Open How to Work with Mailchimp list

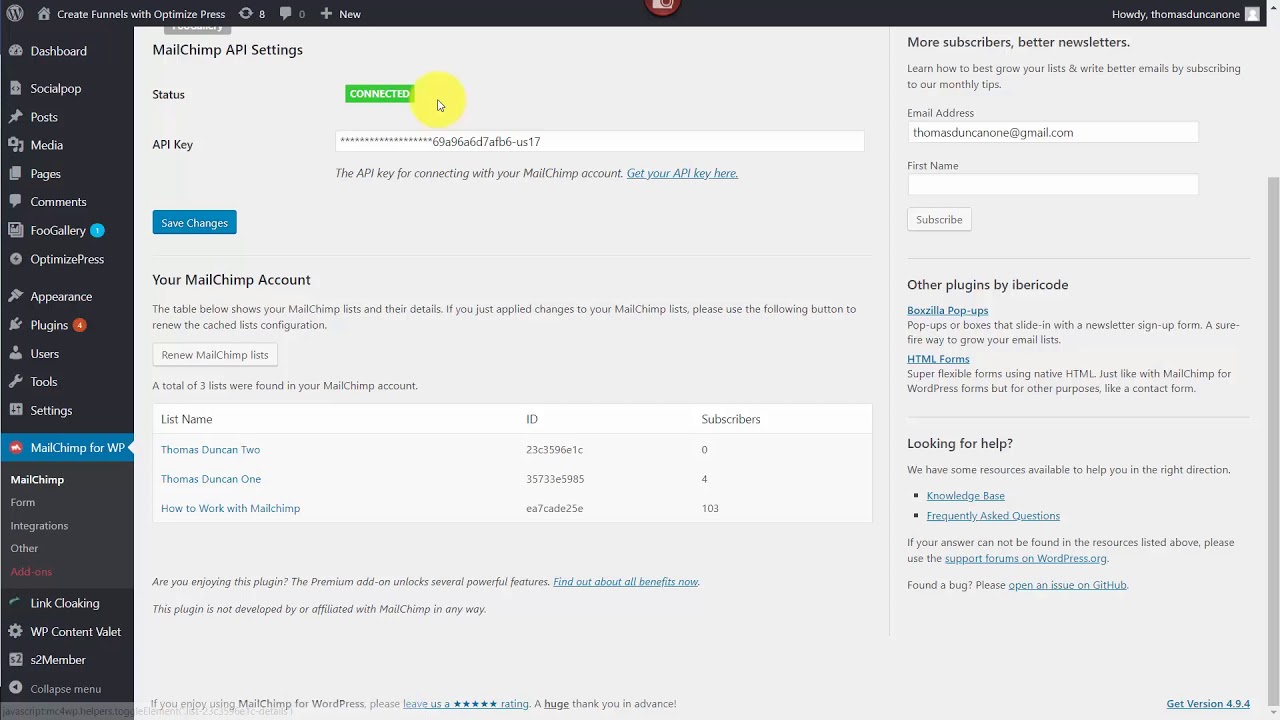point(230,508)
